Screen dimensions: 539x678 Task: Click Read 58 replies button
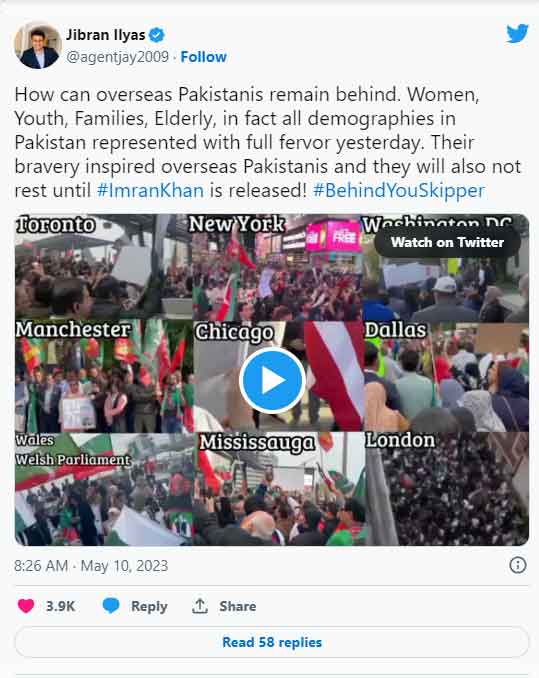coord(272,642)
